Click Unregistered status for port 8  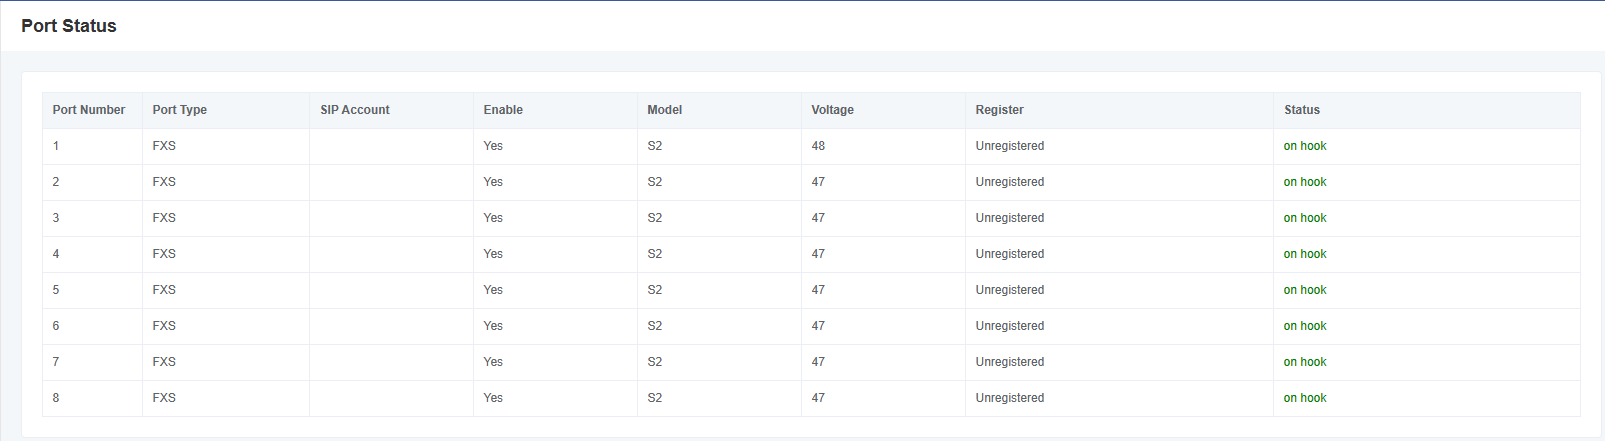(1010, 398)
